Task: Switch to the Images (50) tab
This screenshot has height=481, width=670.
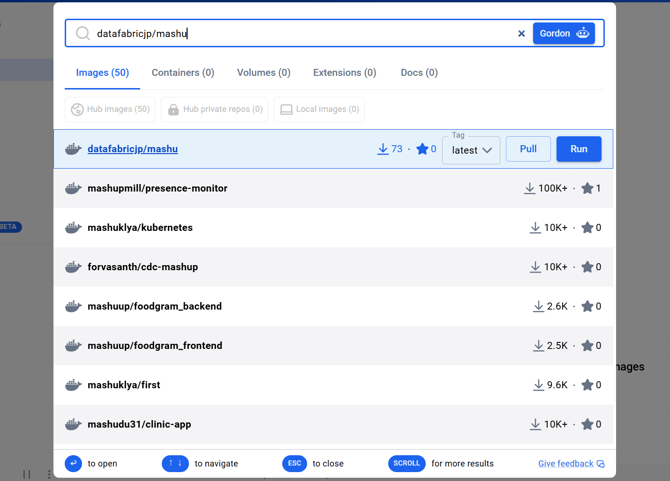Action: pyautogui.click(x=102, y=73)
